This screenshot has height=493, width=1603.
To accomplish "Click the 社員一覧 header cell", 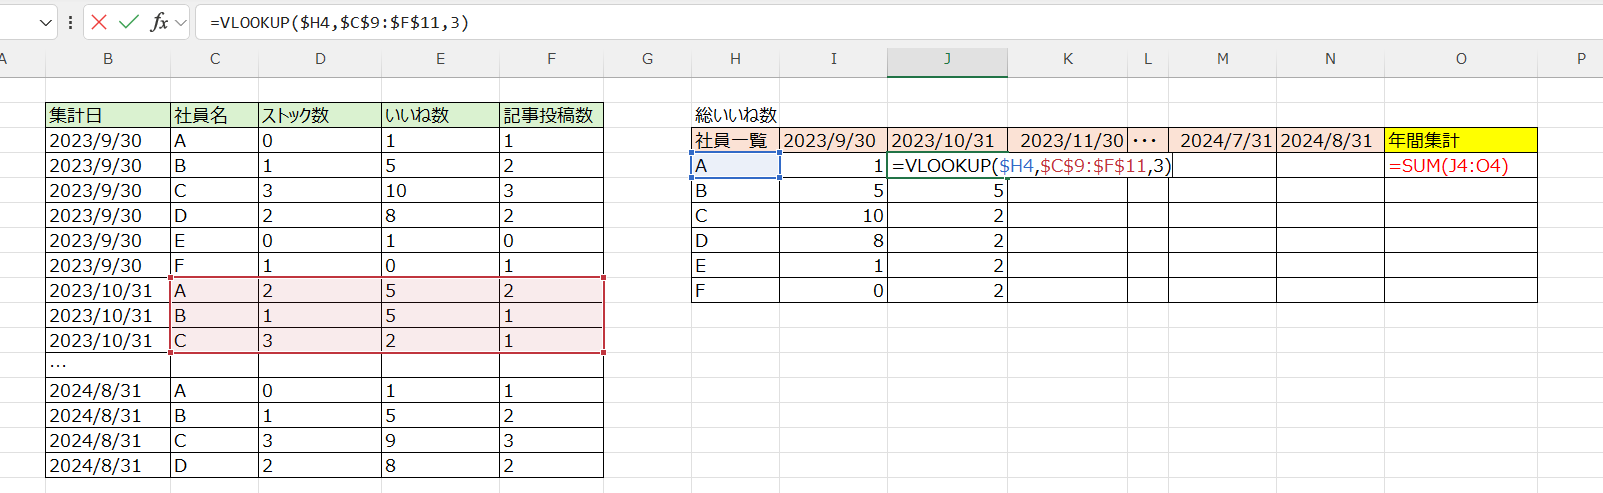I will coord(735,140).
